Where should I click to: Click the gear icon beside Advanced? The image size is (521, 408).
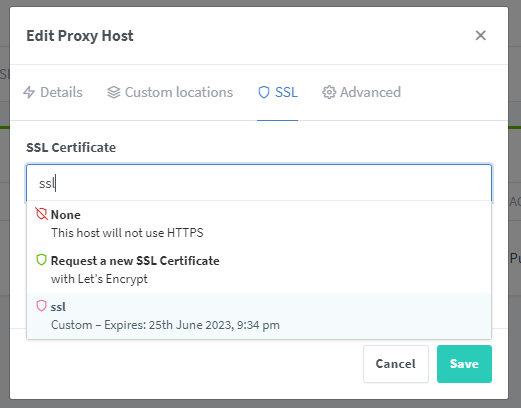click(329, 92)
